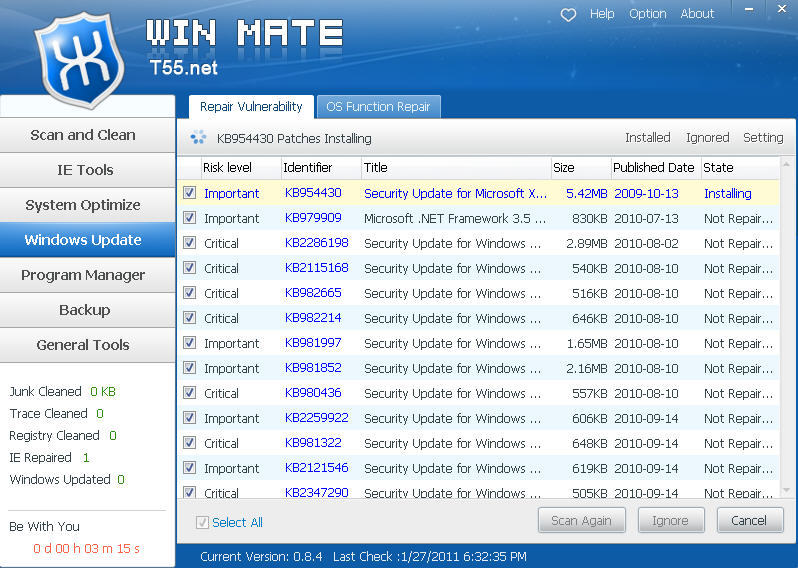Image resolution: width=798 pixels, height=568 pixels.
Task: Uncheck the KB2121546 row checkbox
Action: [189, 467]
